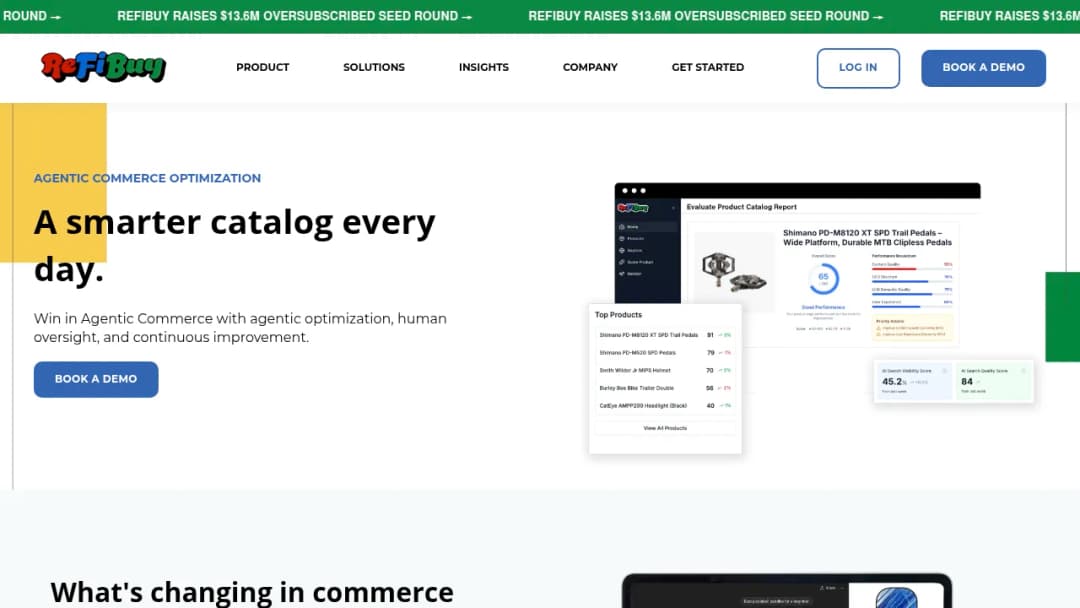Image resolution: width=1080 pixels, height=608 pixels.
Task: Click the 'Agentic Commerce Optimization' eyebrow text
Action: tap(147, 178)
